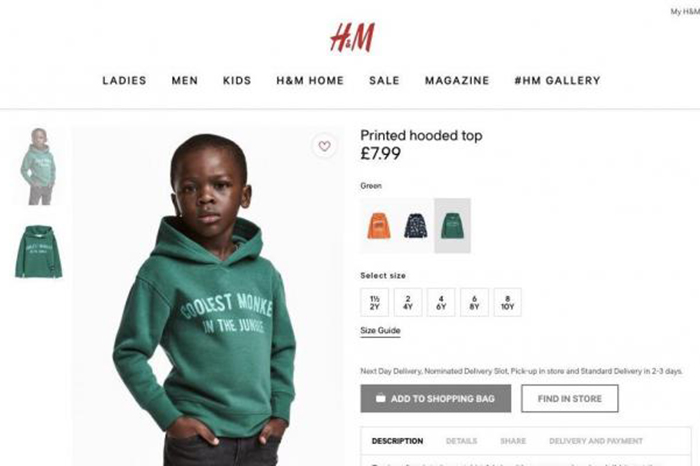Click the shopping bag icon in add button
Image resolution: width=700 pixels, height=466 pixels.
[x=380, y=398]
